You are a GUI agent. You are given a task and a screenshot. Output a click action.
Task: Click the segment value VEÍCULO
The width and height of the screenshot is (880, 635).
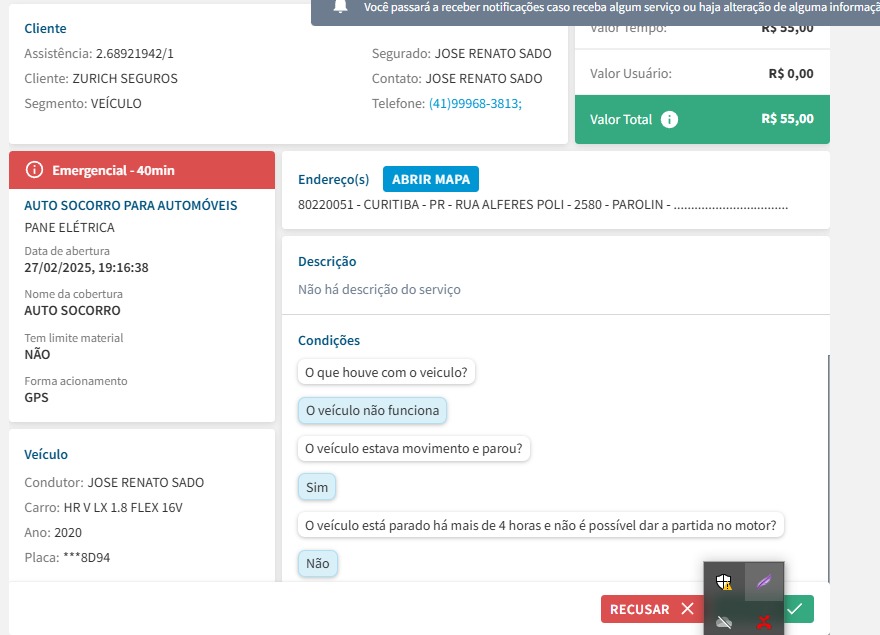[x=116, y=103]
